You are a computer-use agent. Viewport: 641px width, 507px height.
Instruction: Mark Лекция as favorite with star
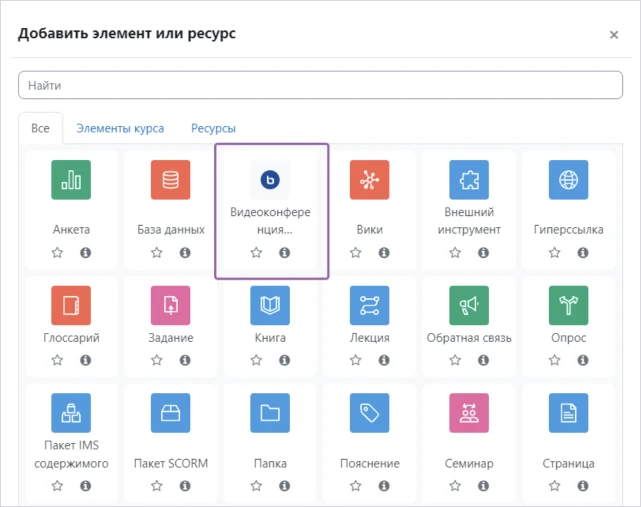356,361
